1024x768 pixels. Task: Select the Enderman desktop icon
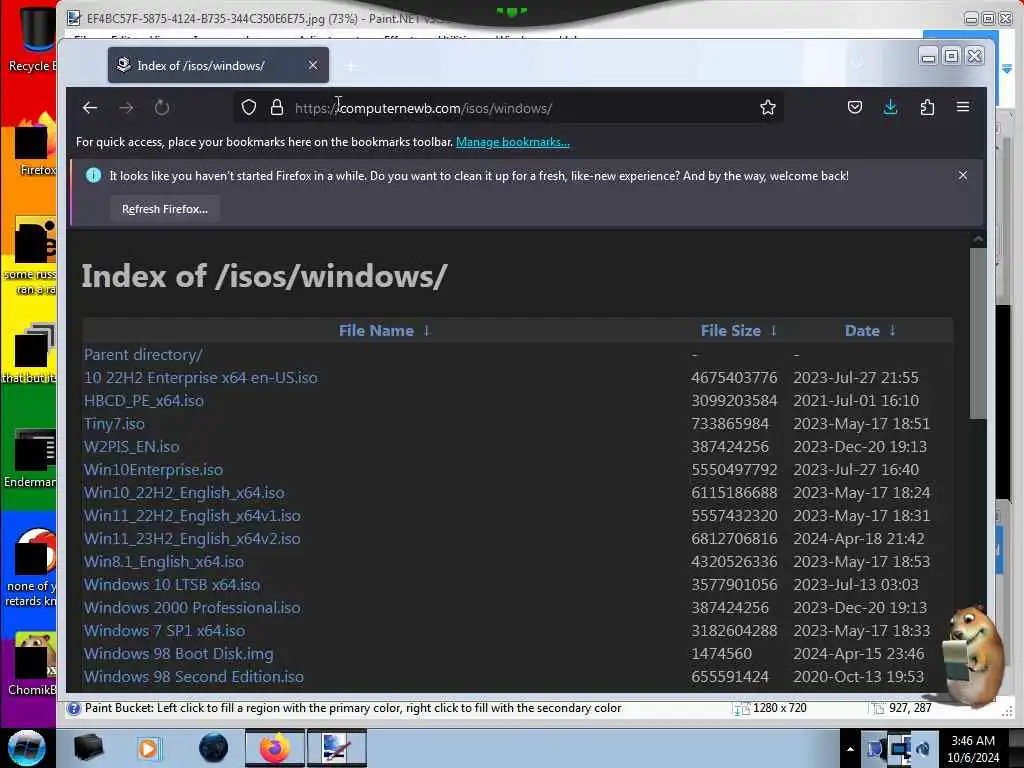[x=31, y=458]
